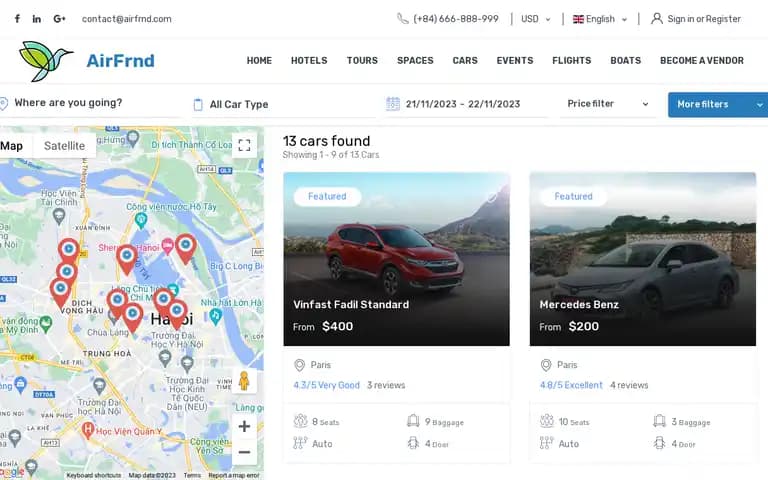
Task: Click map marker near Sheraton Hanoi
Action: coord(127,259)
